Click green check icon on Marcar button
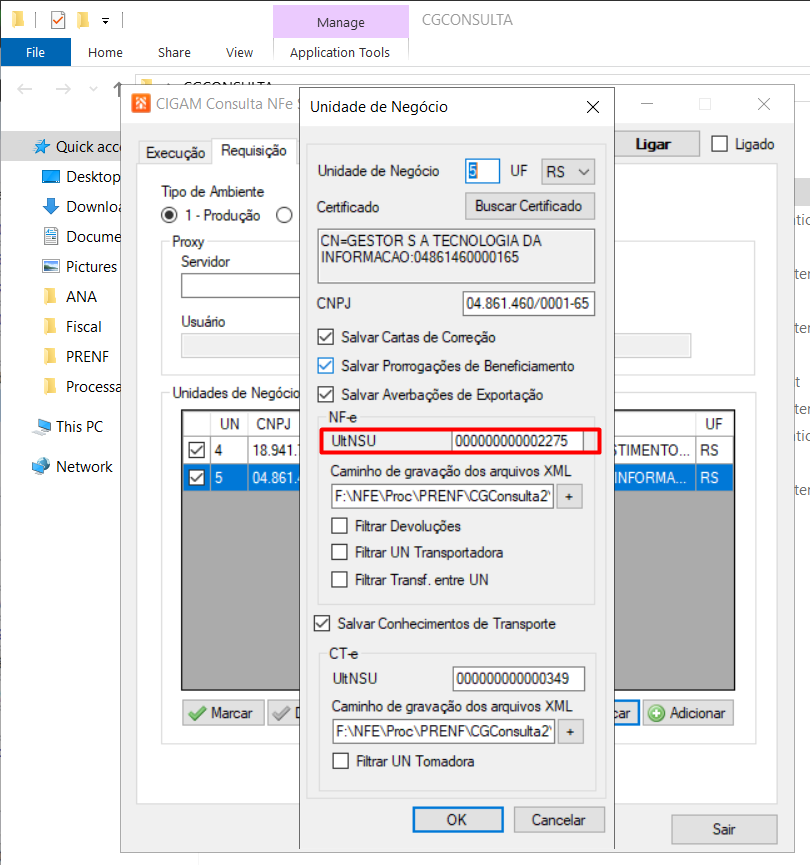 [x=197, y=713]
